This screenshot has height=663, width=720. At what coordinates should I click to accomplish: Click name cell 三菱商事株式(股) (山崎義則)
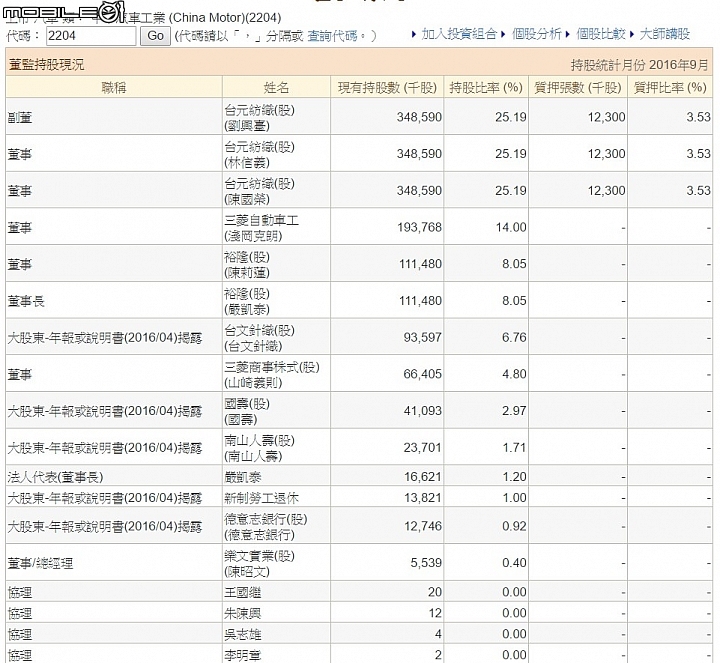coord(276,375)
